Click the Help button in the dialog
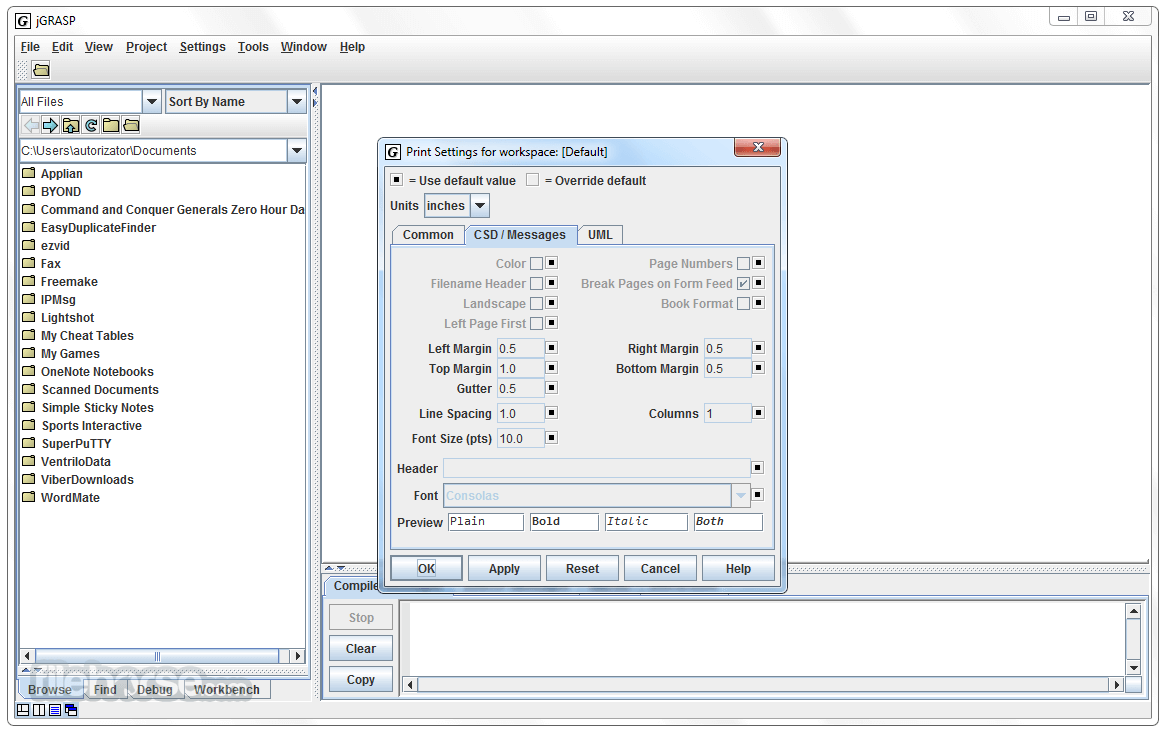 738,568
